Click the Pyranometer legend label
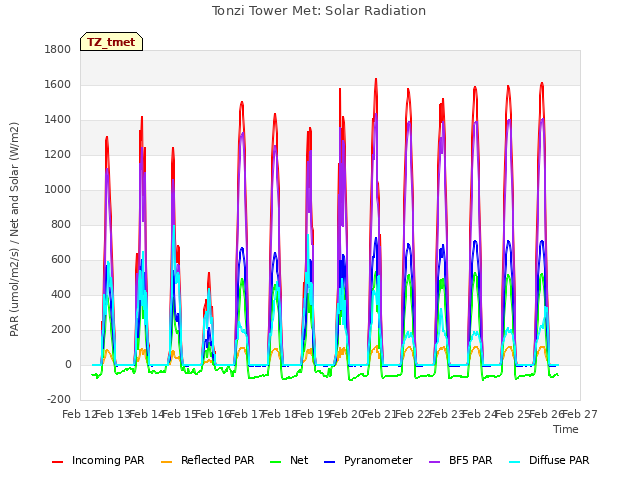The height and width of the screenshot is (480, 640). pyautogui.click(x=378, y=460)
